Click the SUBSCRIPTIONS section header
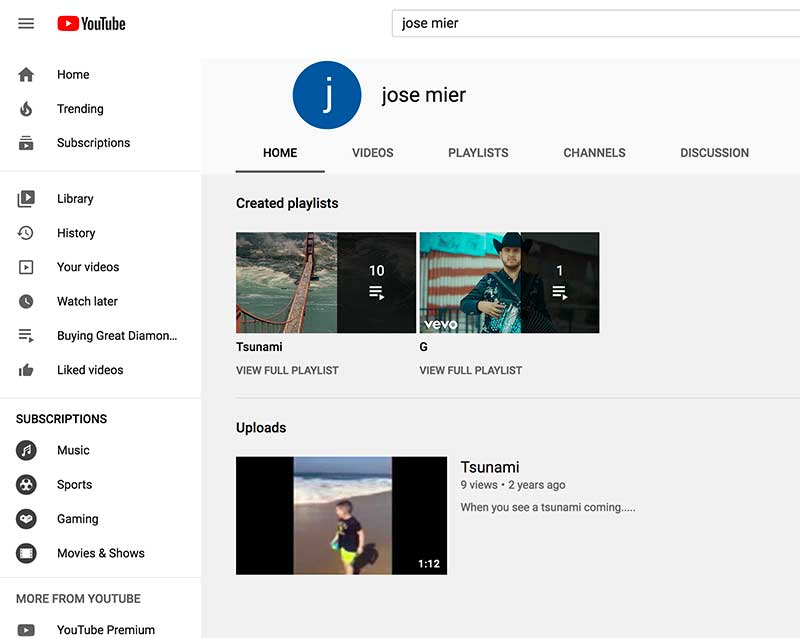Image resolution: width=800 pixels, height=638 pixels. click(x=62, y=419)
